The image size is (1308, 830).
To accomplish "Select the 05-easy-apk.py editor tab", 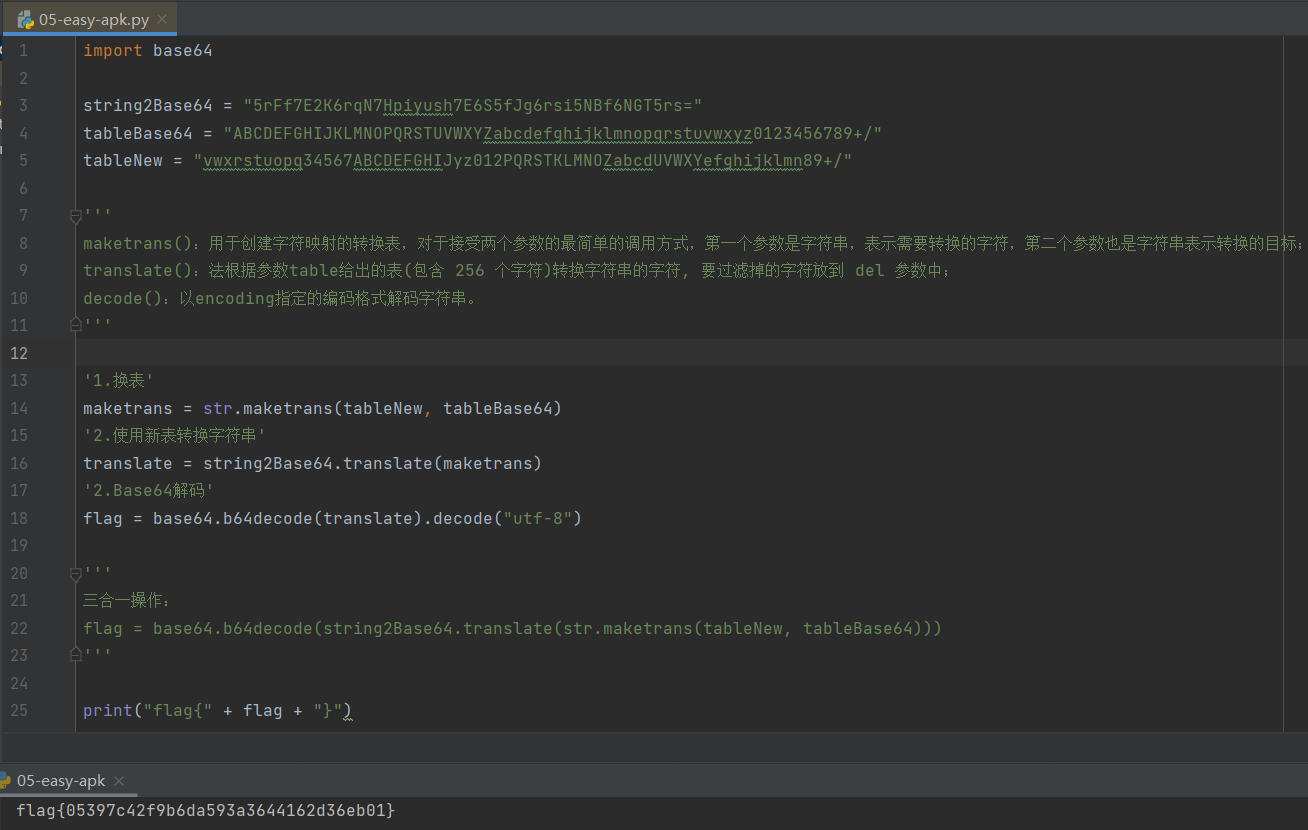I will 92,19.
